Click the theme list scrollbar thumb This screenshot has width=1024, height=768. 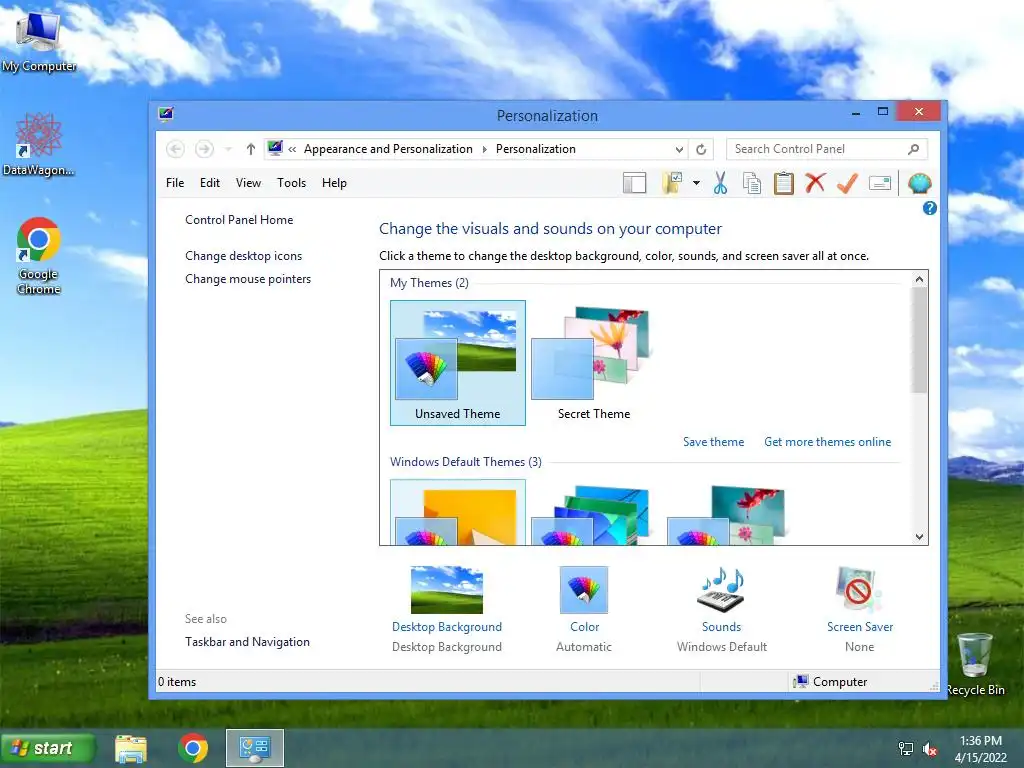click(x=920, y=340)
